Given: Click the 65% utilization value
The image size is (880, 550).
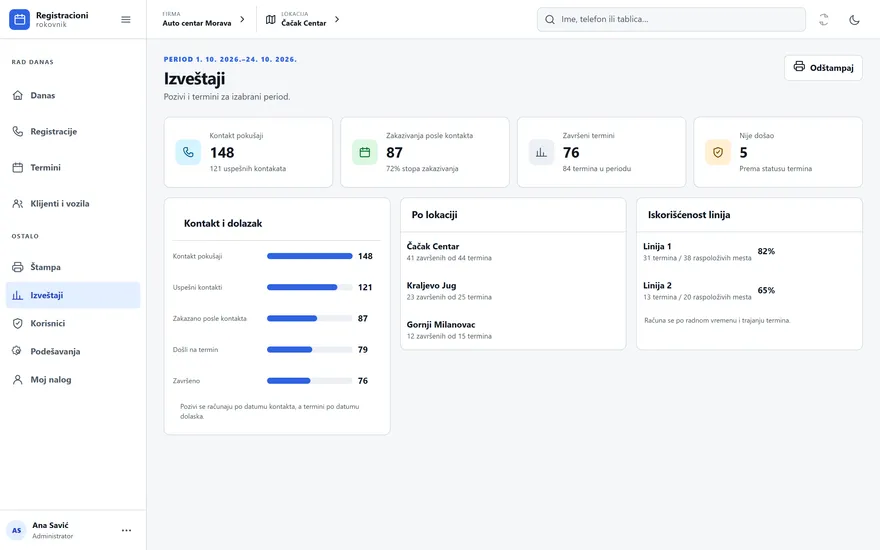Looking at the screenshot, I should tap(766, 291).
